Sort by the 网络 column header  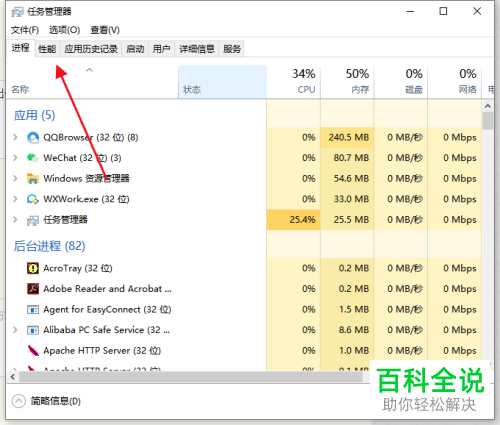pyautogui.click(x=454, y=82)
